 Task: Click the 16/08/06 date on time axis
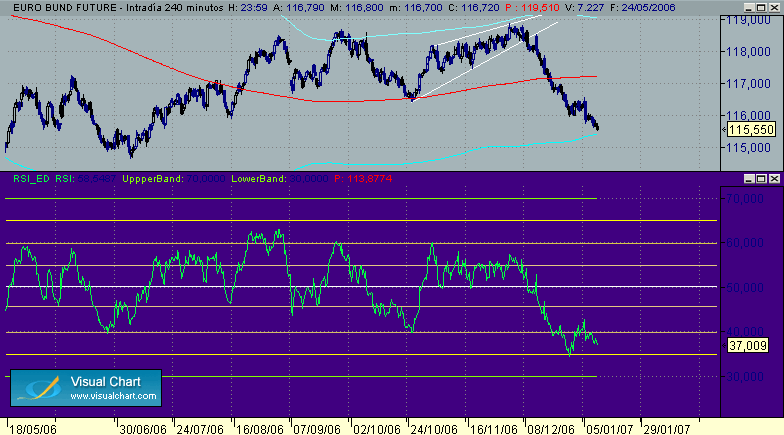[260, 429]
